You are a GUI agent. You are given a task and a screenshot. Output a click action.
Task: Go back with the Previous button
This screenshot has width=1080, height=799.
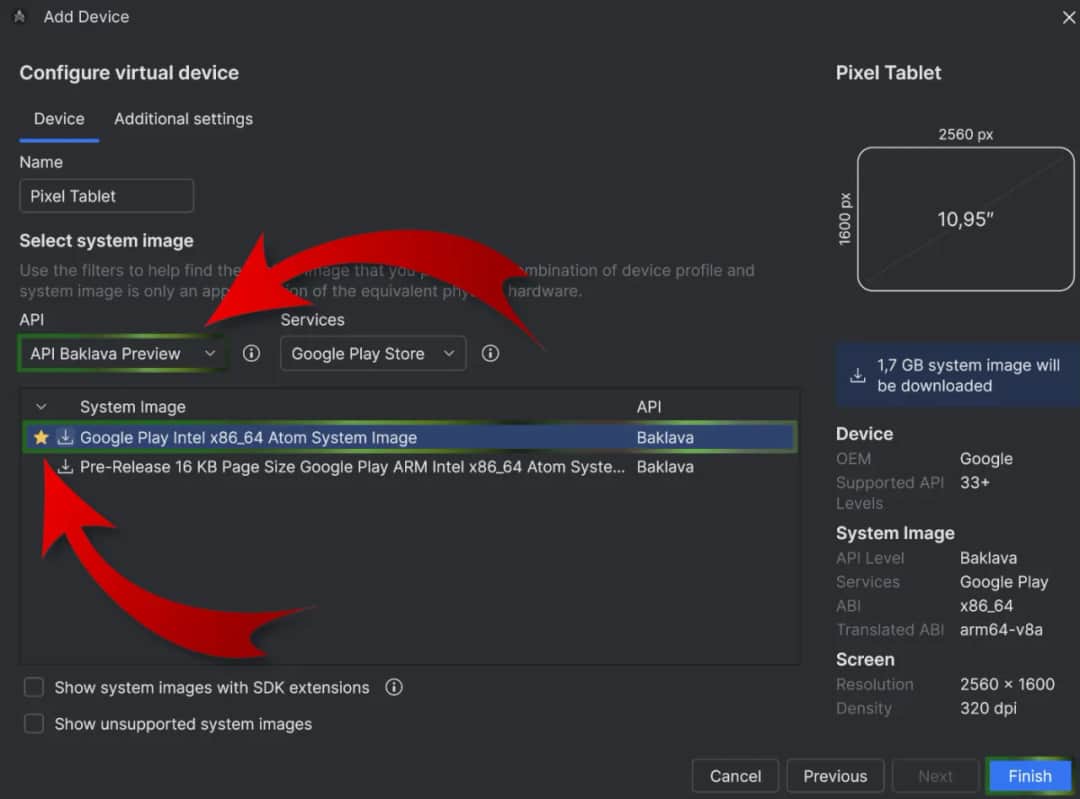click(835, 776)
